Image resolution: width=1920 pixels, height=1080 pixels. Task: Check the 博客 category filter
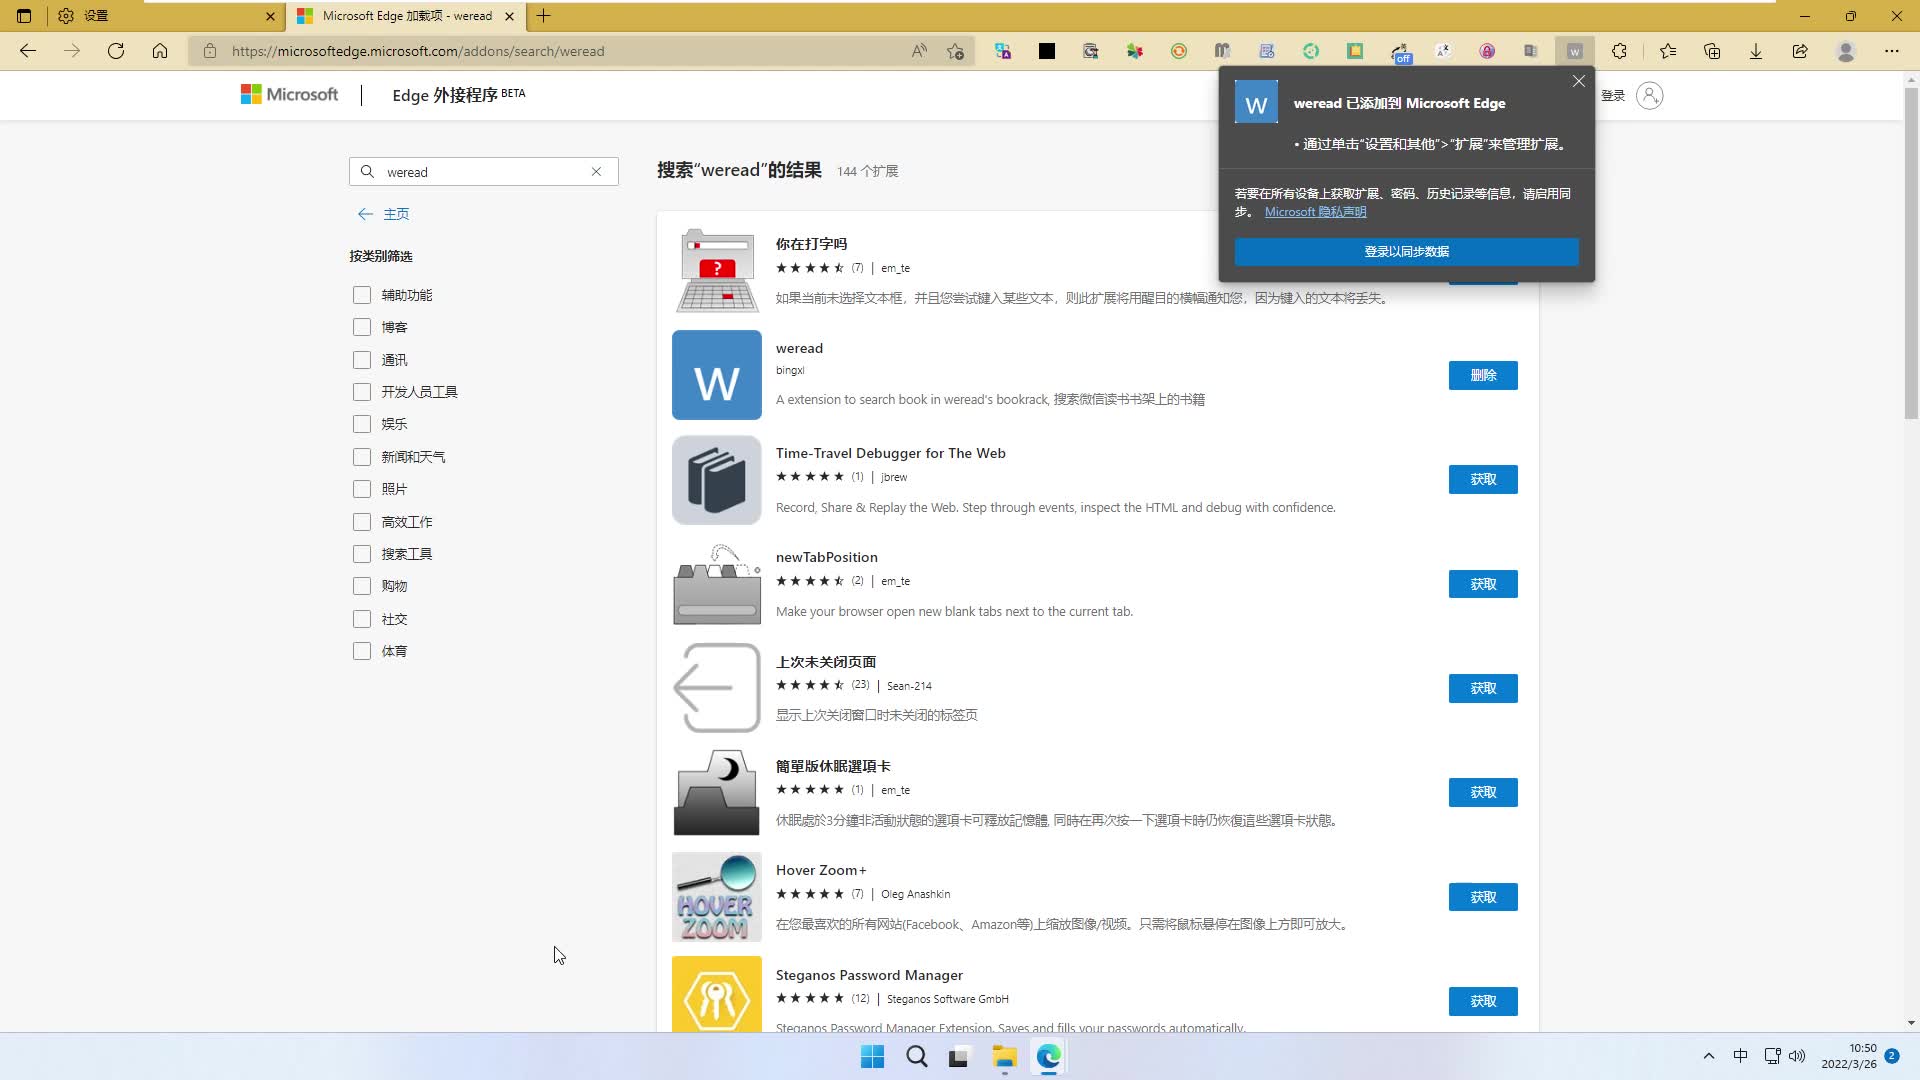tap(362, 327)
